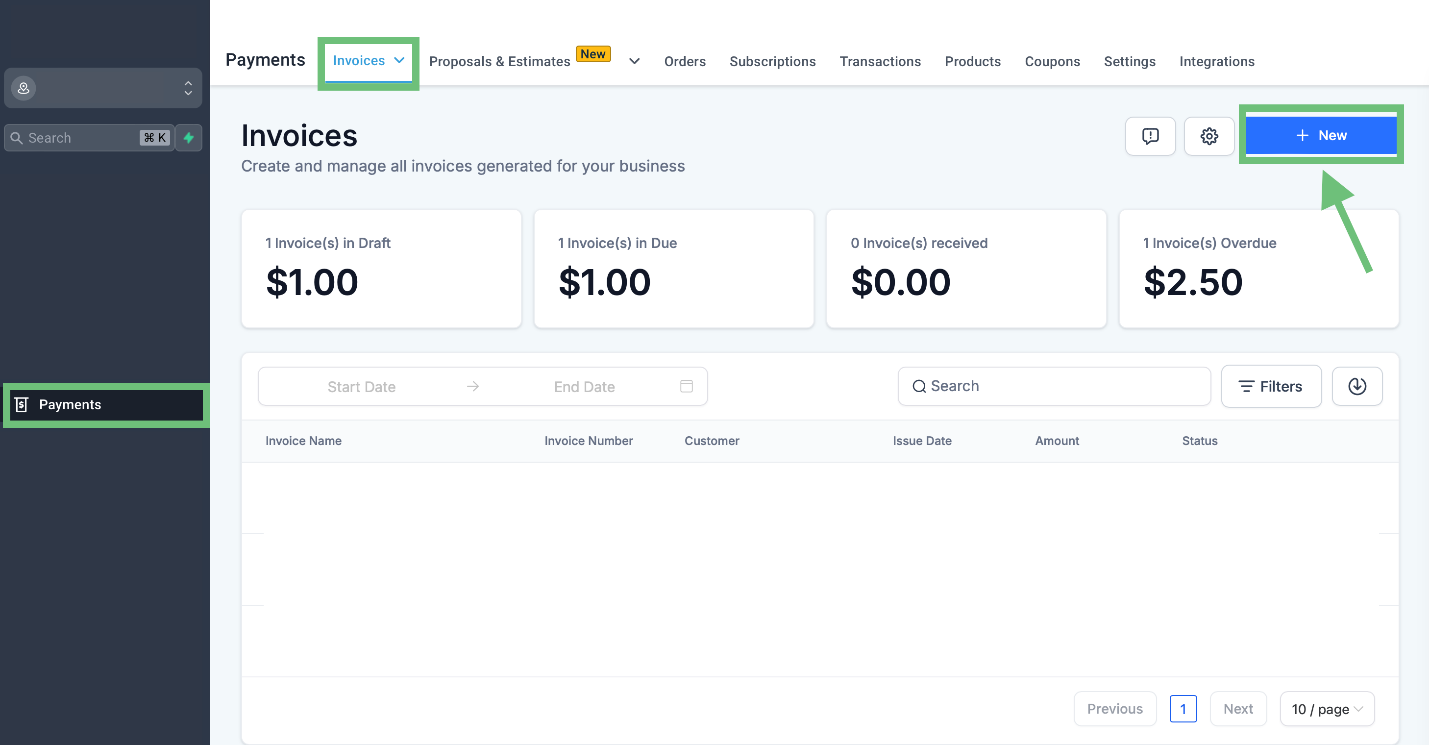Click the Next page button

[1238, 709]
